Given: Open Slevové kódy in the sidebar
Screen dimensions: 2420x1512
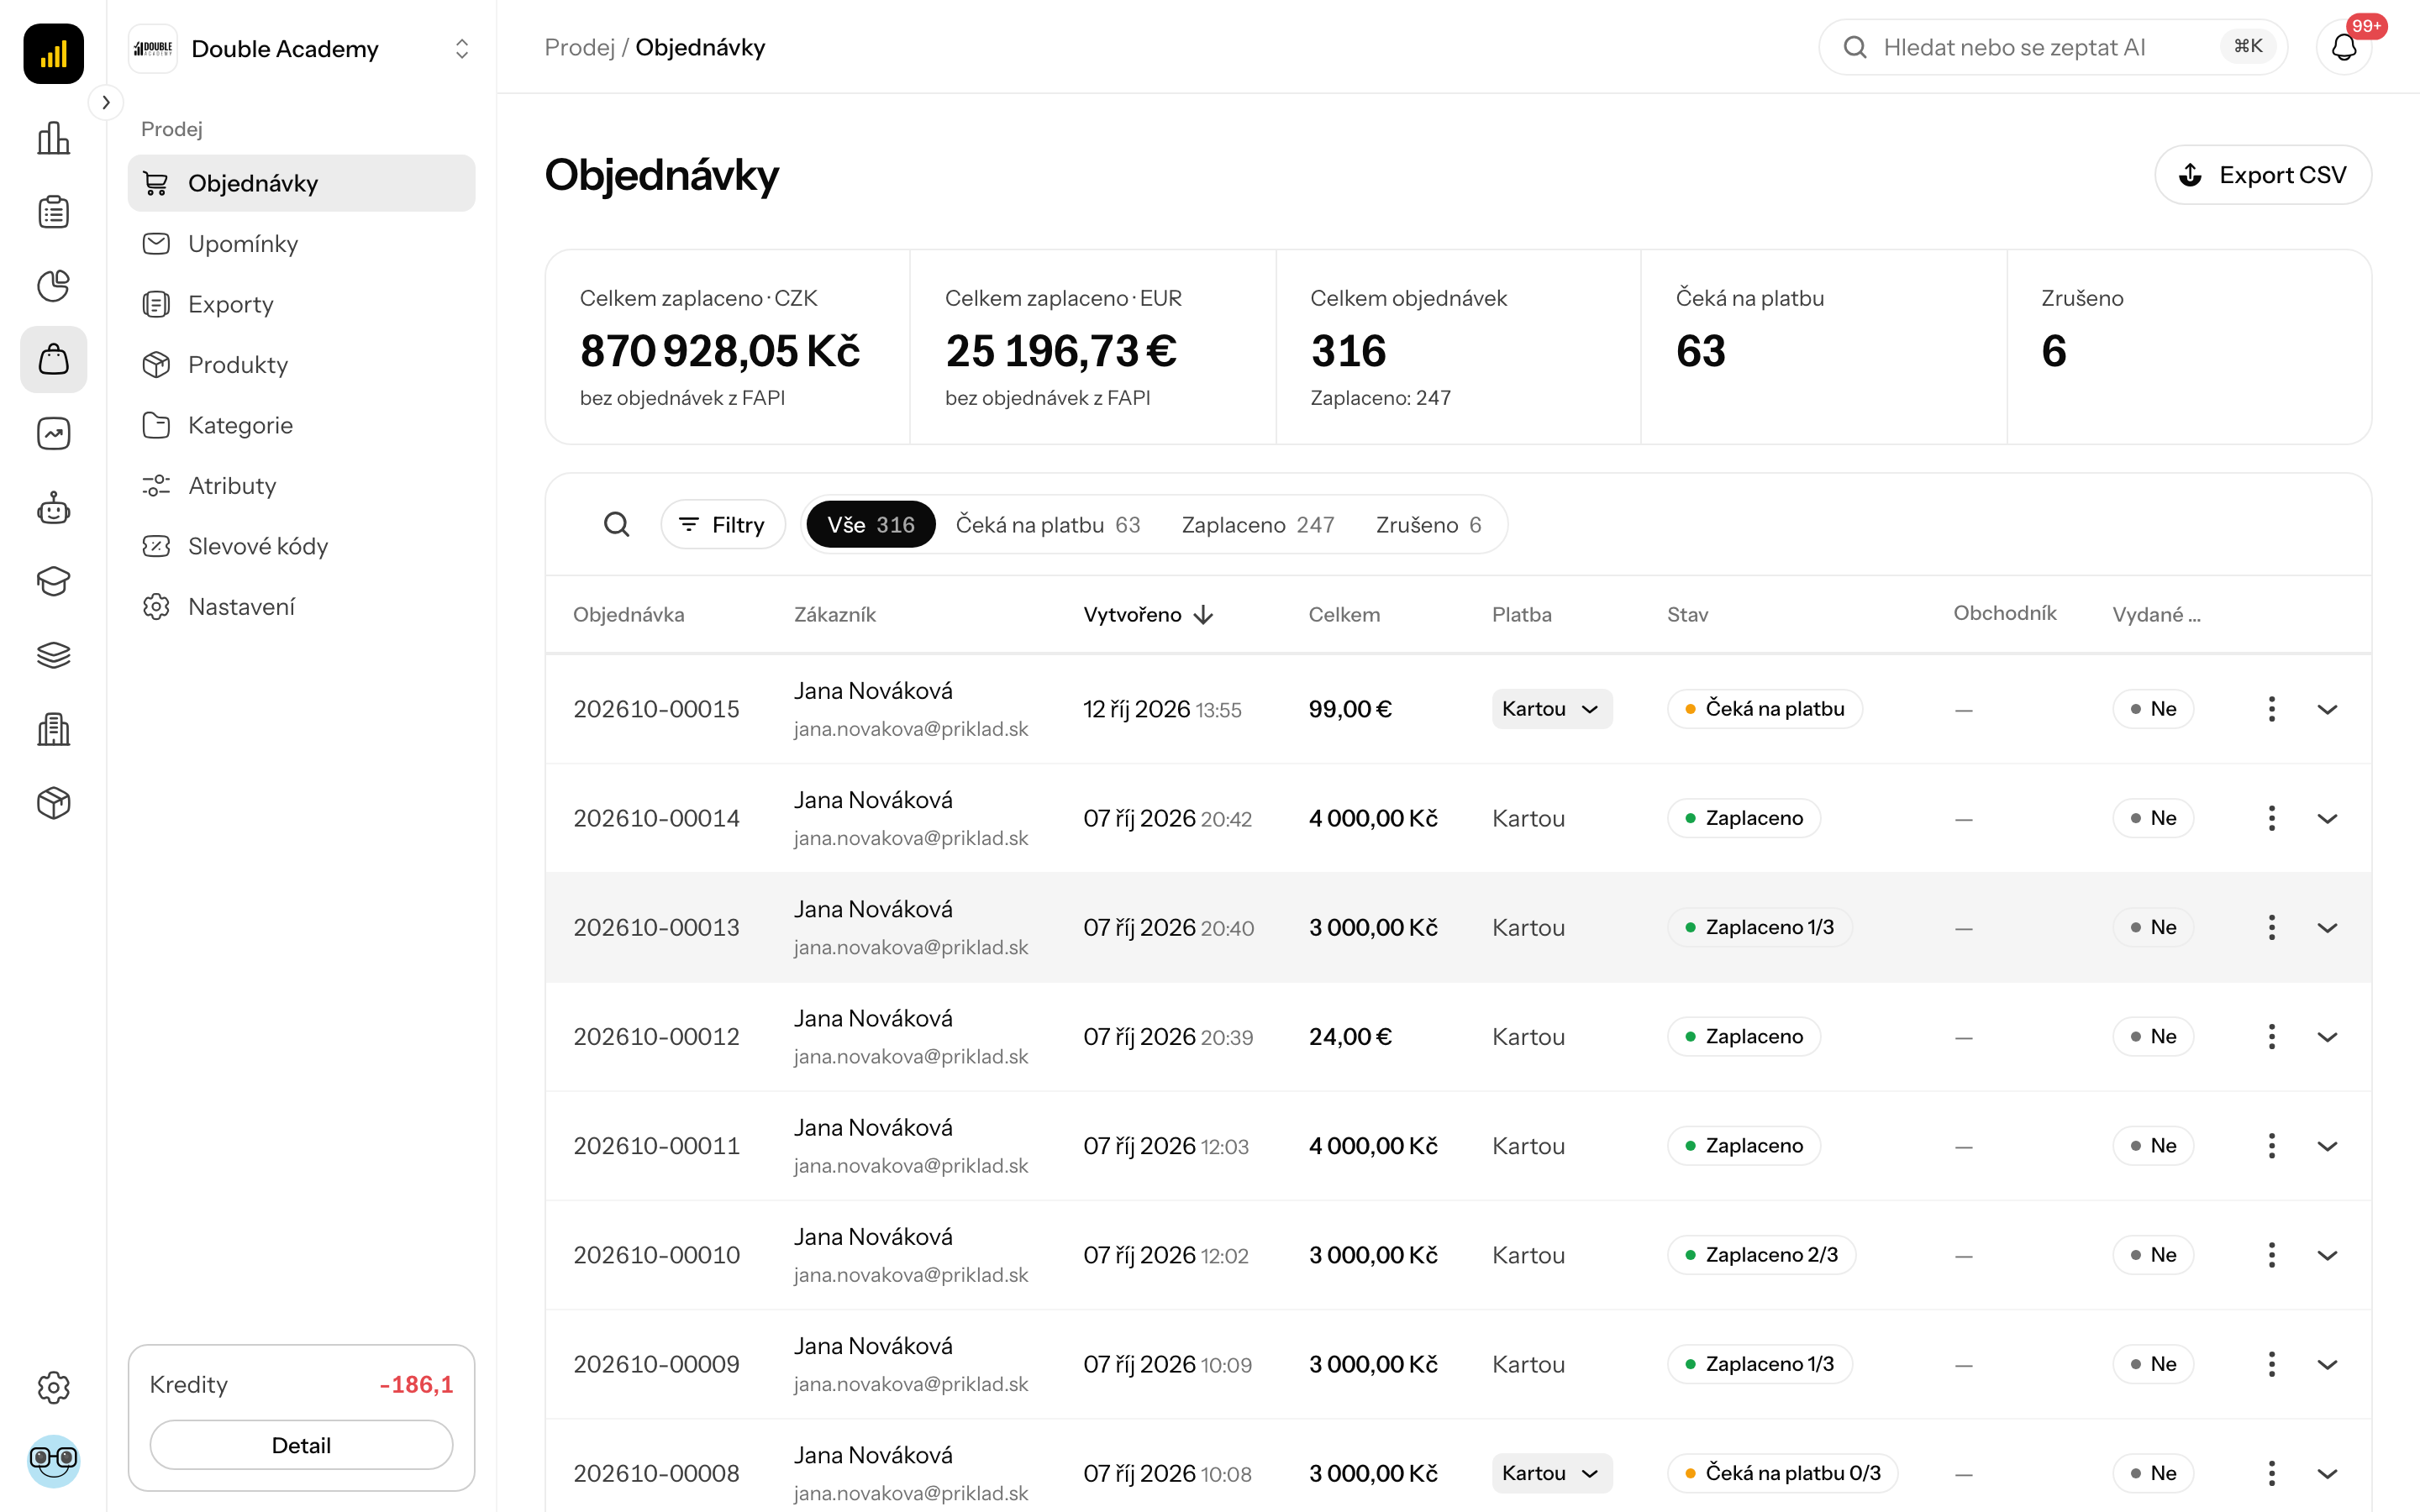Looking at the screenshot, I should (x=301, y=546).
